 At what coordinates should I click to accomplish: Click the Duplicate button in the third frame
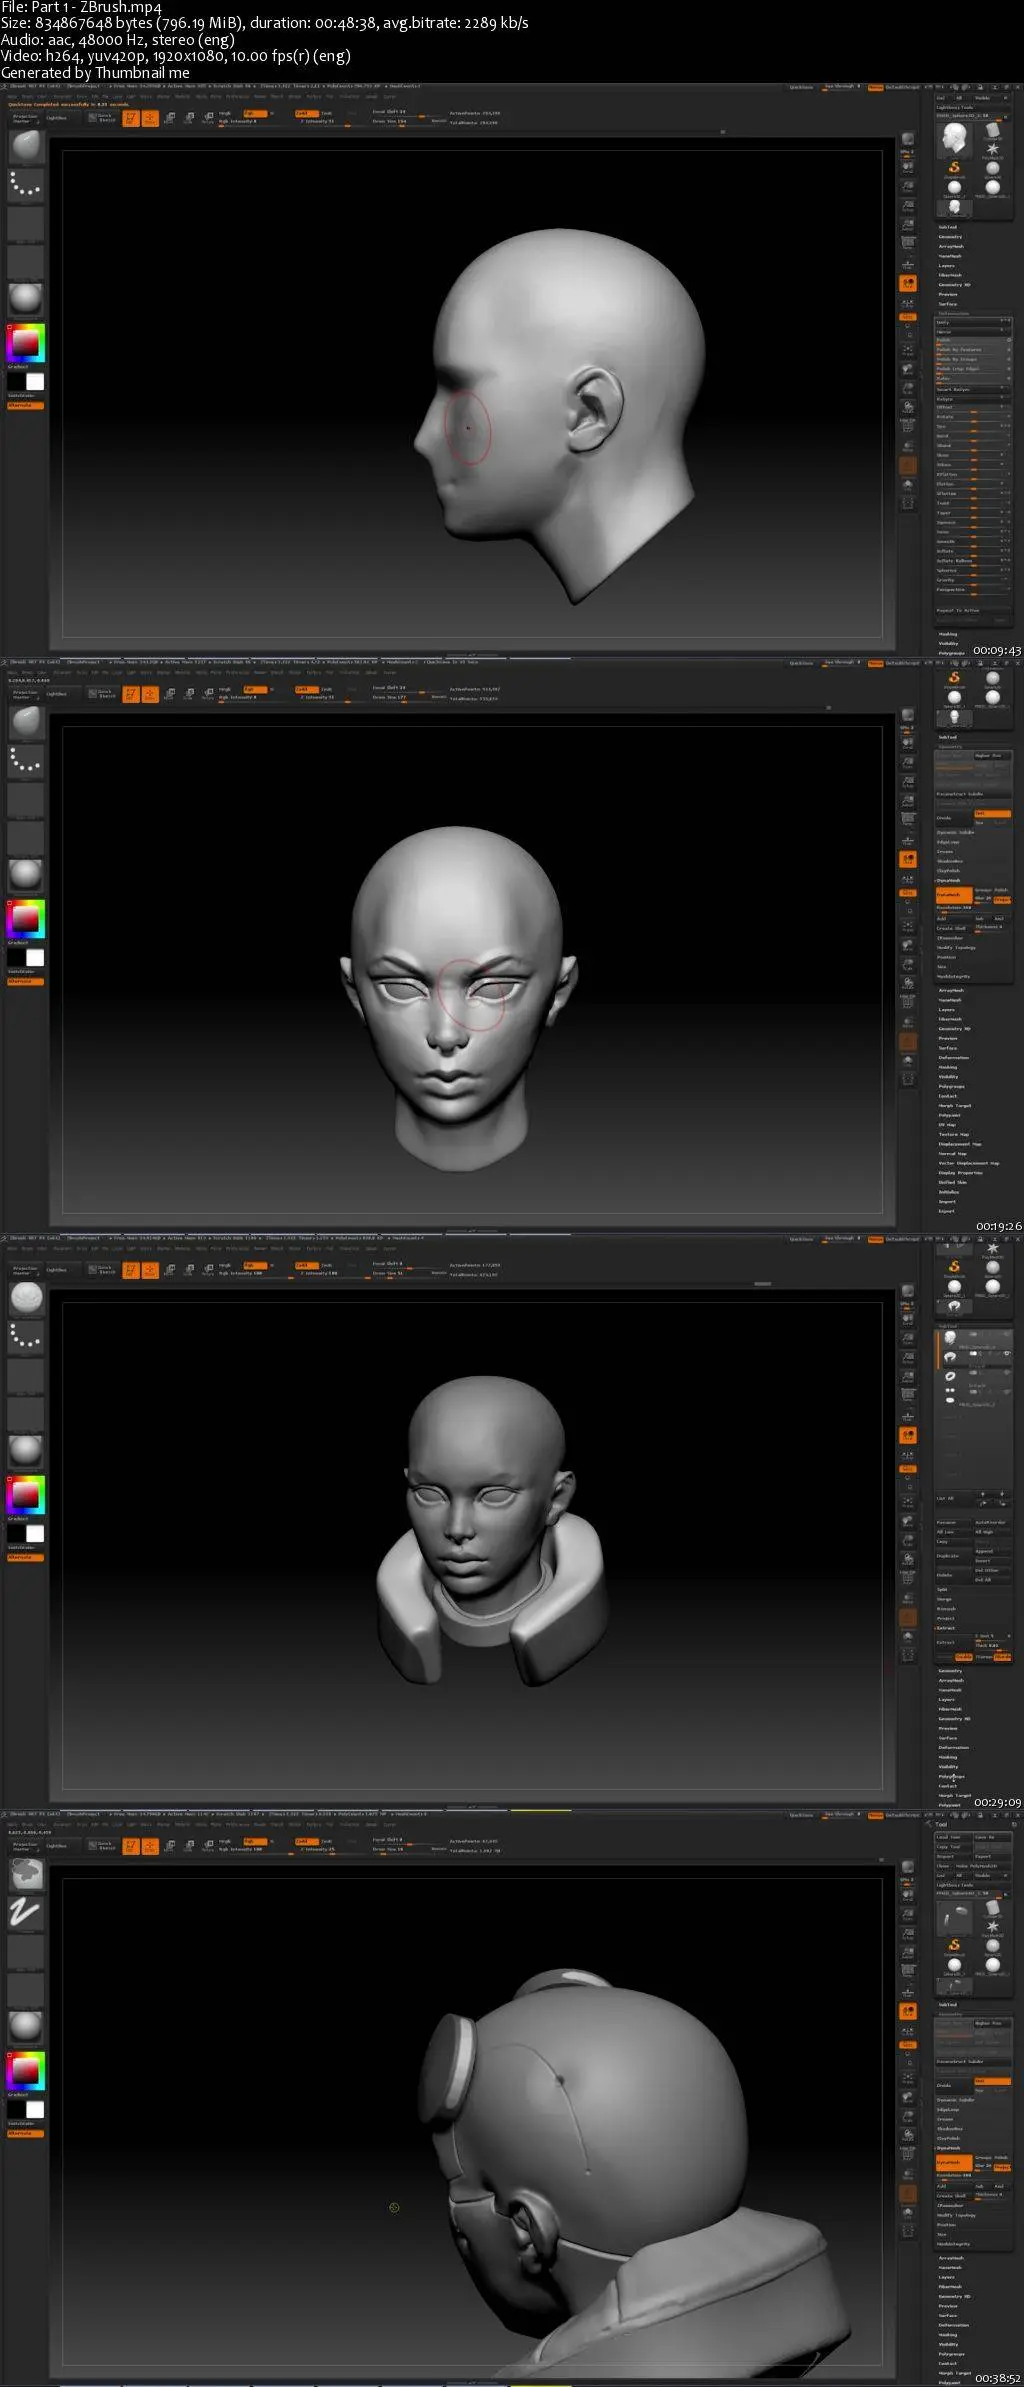(x=948, y=1556)
